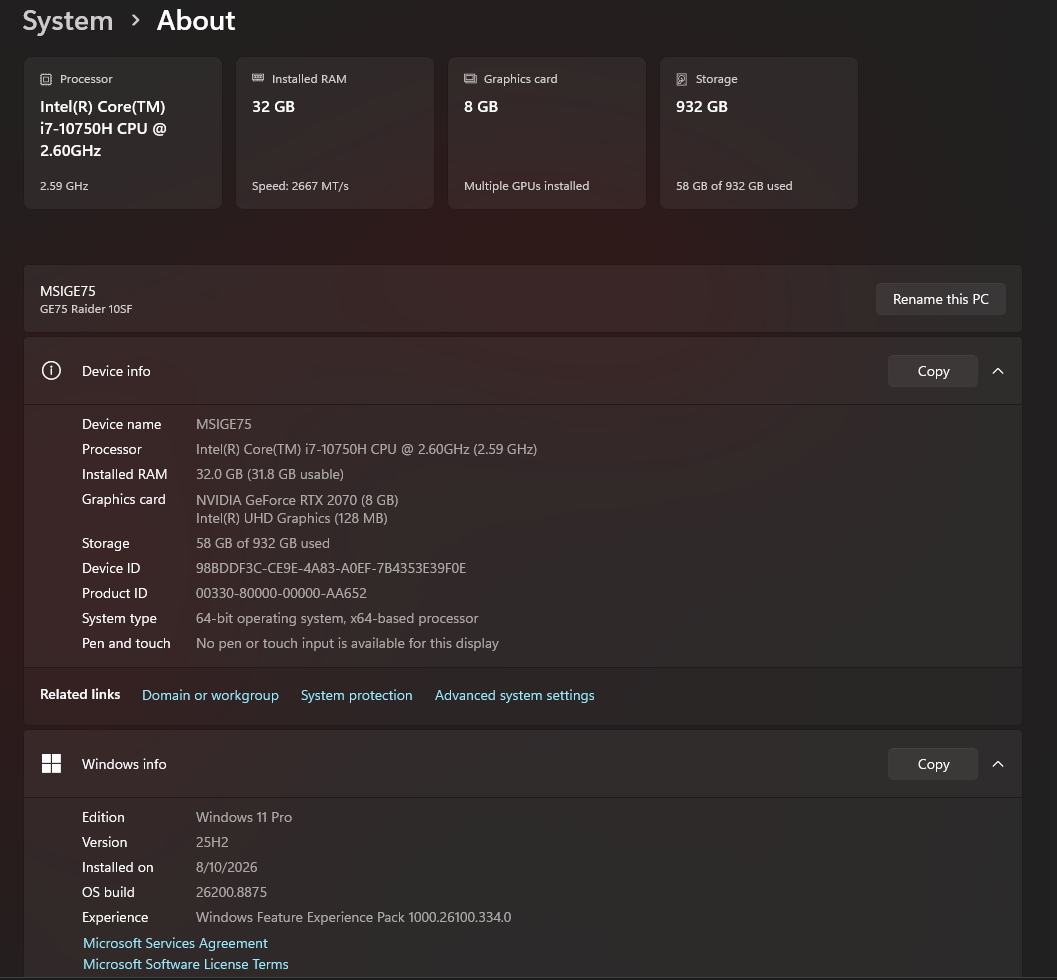This screenshot has height=980, width=1057.
Task: Click the Graphics card summary card
Action: pos(547,133)
